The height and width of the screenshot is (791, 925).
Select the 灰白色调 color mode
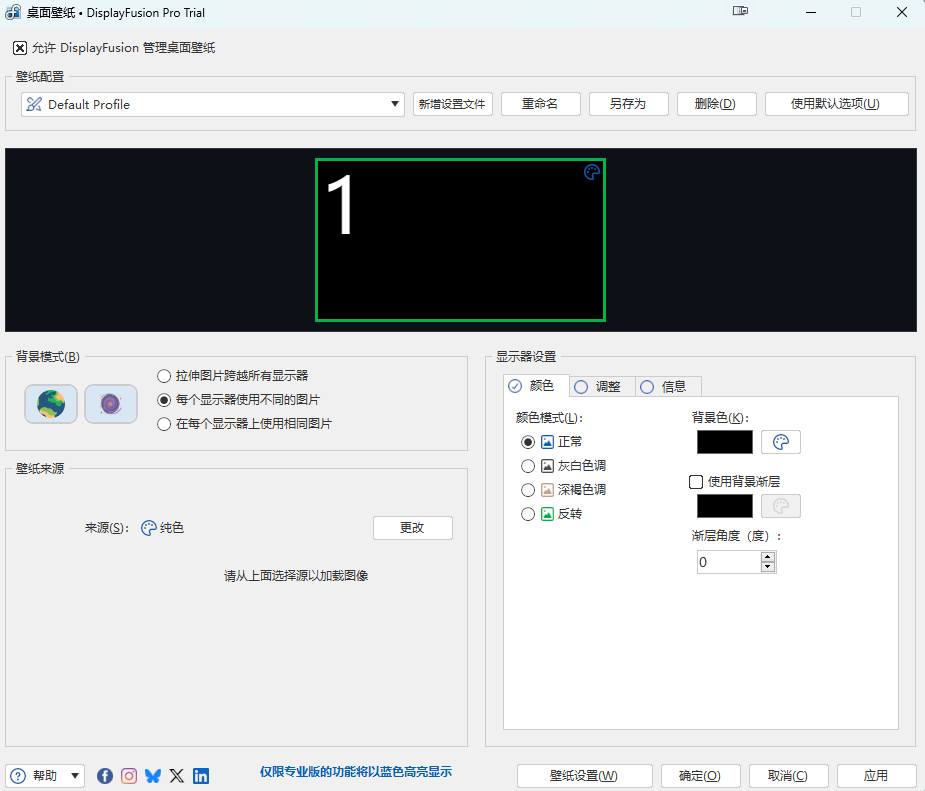click(x=528, y=466)
